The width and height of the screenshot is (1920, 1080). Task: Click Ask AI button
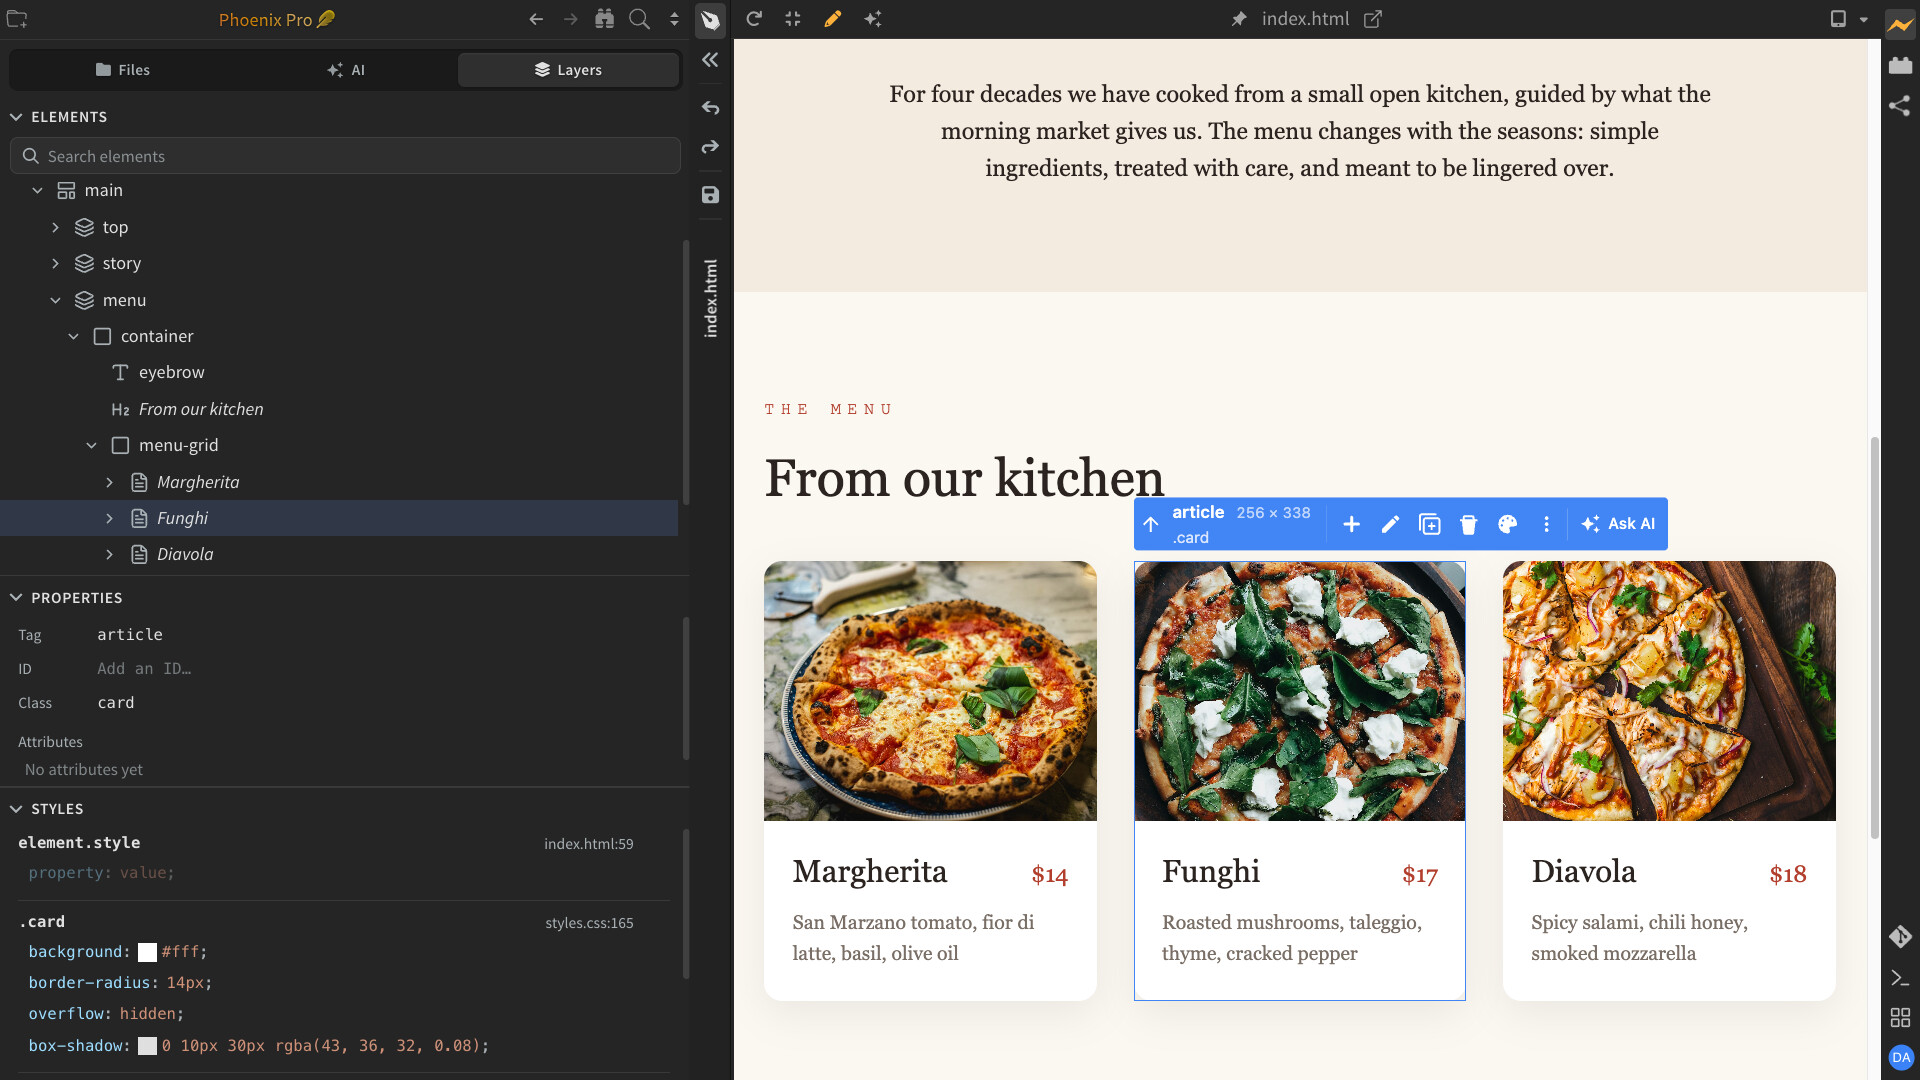tap(1618, 524)
